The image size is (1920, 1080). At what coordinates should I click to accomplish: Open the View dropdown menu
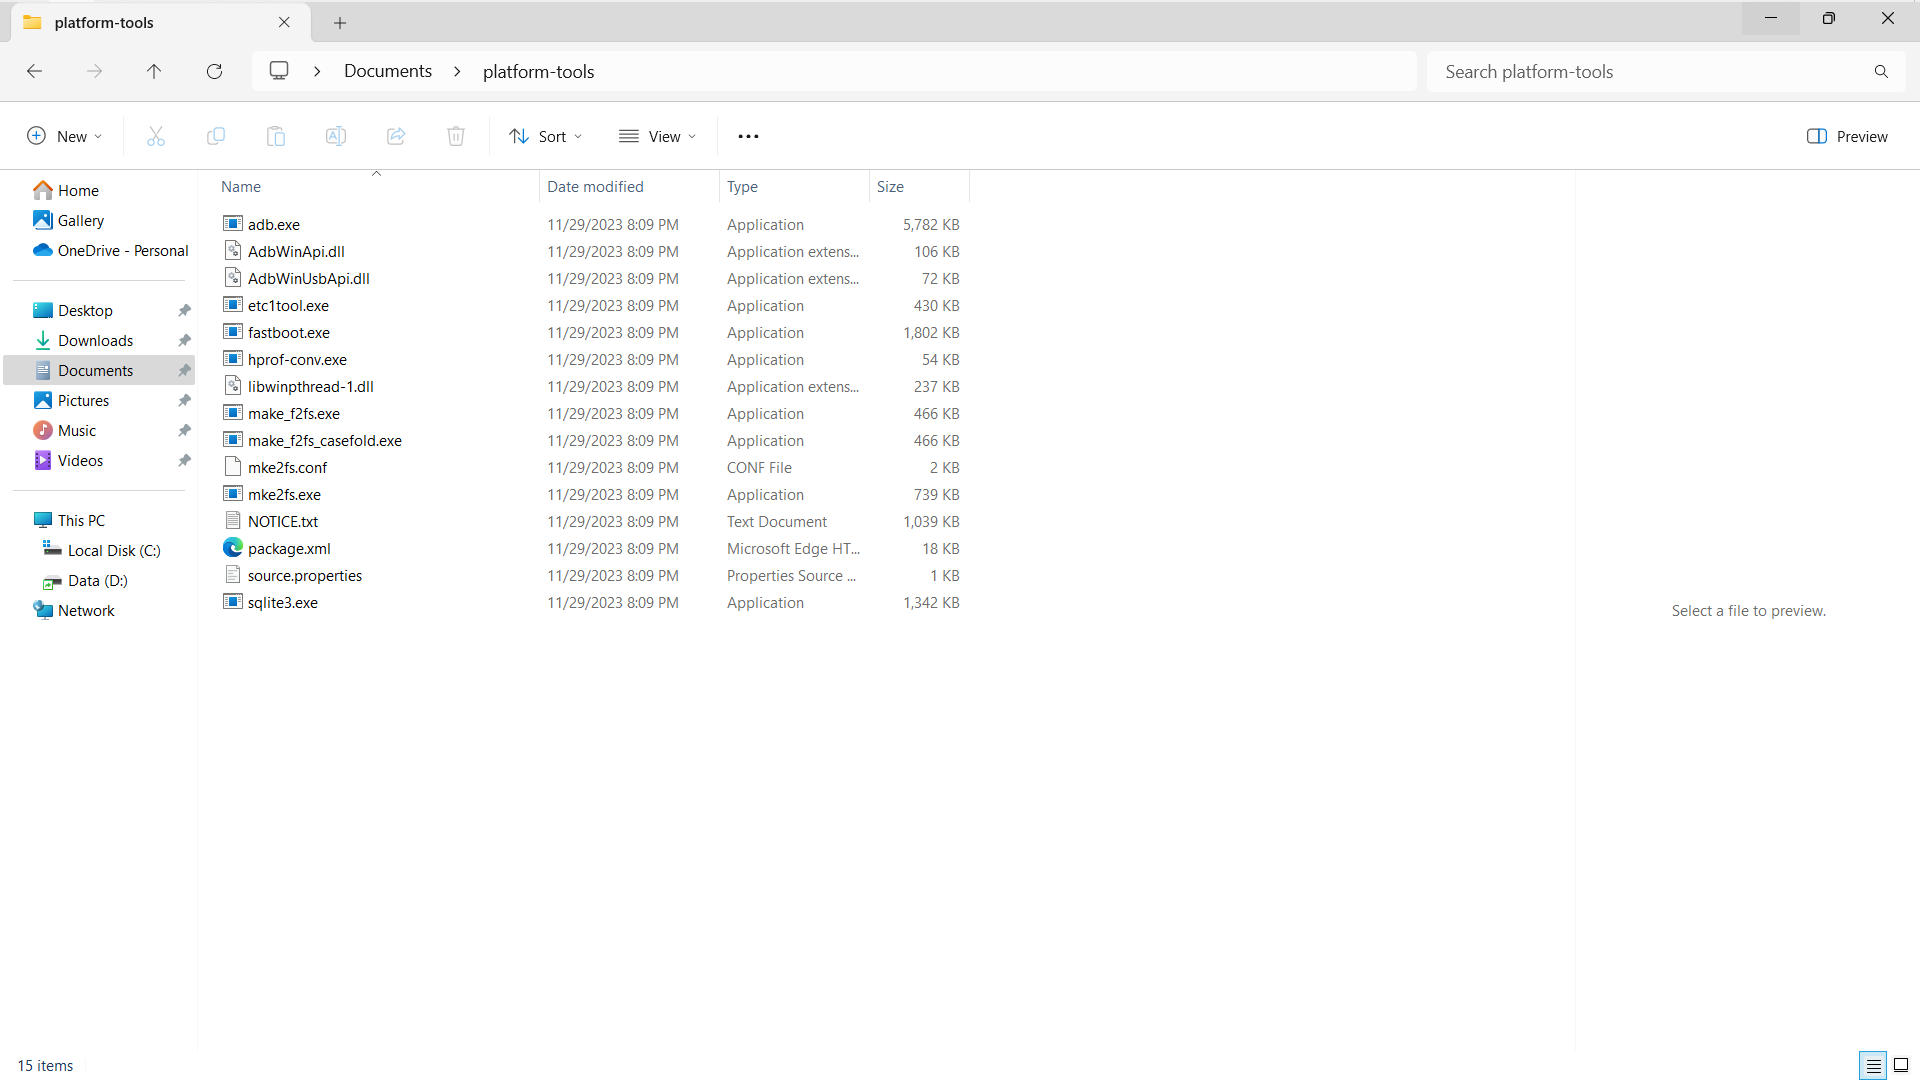tap(658, 136)
